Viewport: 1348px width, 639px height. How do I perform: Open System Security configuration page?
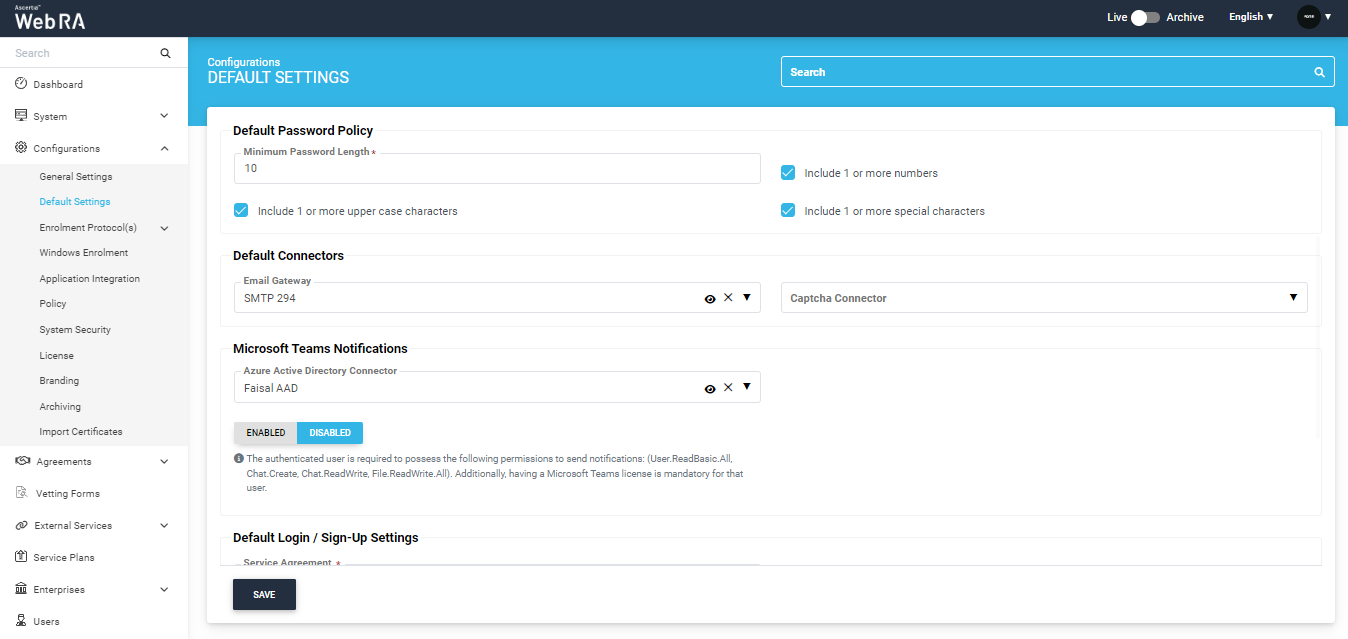(x=75, y=330)
